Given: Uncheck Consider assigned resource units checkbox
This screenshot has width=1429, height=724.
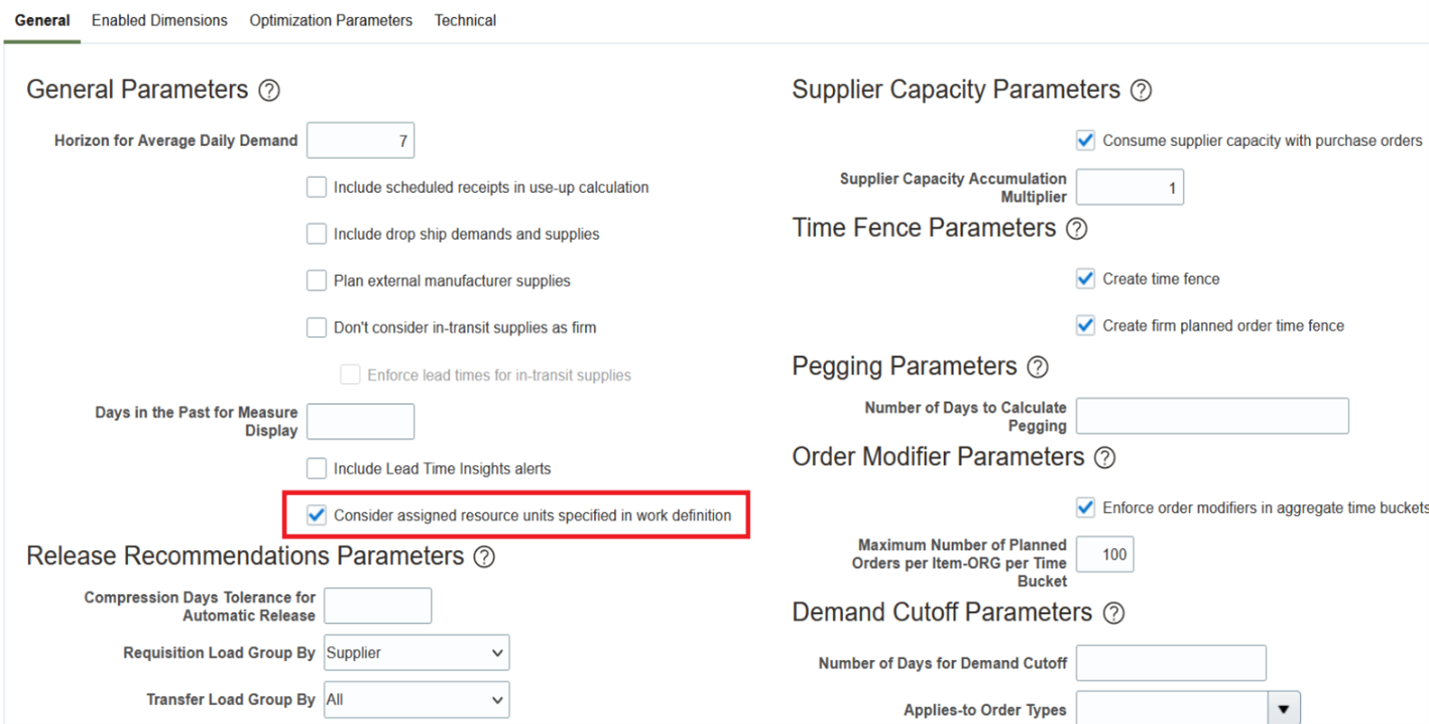Looking at the screenshot, I should [x=317, y=515].
